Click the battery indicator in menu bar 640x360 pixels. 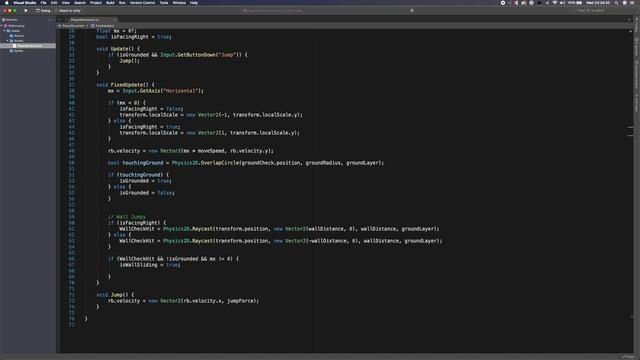[575, 2]
